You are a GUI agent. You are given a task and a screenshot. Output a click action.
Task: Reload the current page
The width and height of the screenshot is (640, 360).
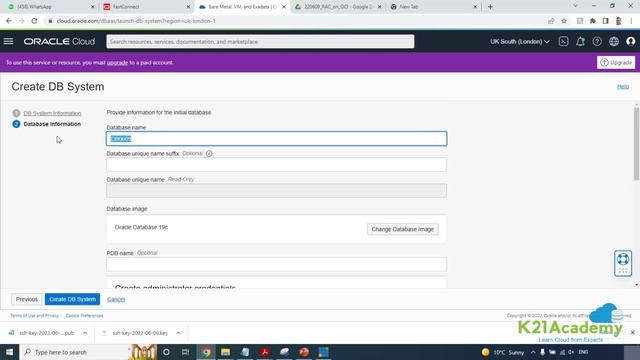point(34,21)
